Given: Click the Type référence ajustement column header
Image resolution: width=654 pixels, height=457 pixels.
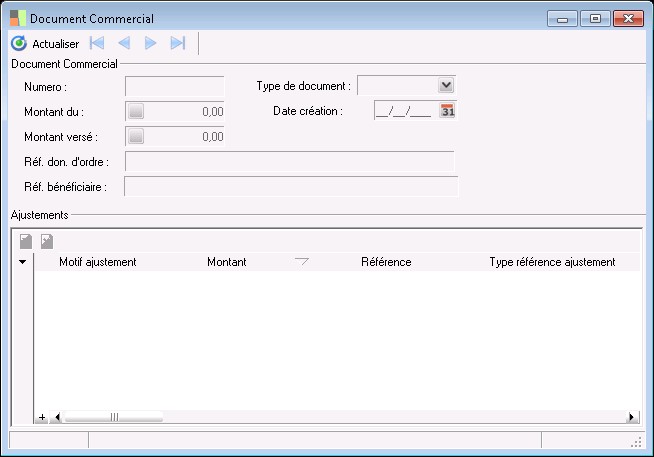Looking at the screenshot, I should 552,262.
